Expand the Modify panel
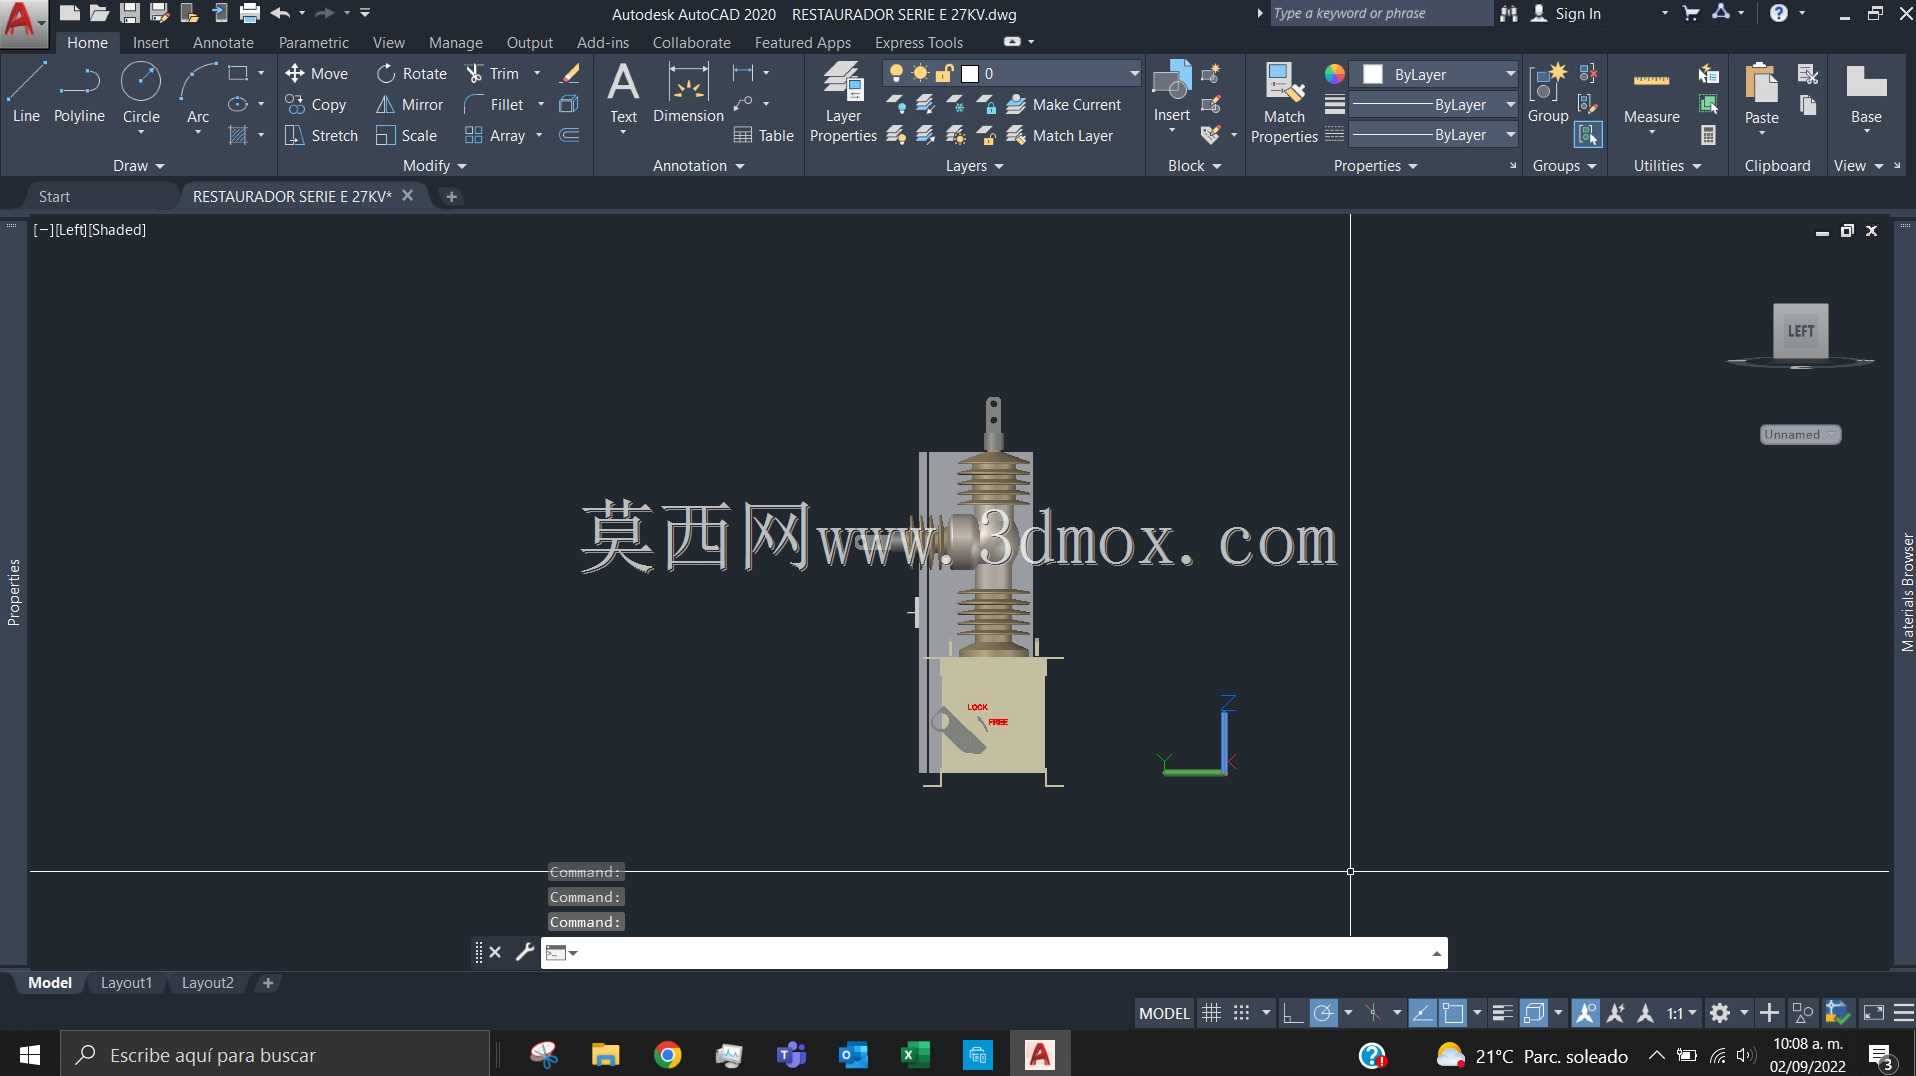Screen dimensions: 1916x1076 tap(434, 165)
